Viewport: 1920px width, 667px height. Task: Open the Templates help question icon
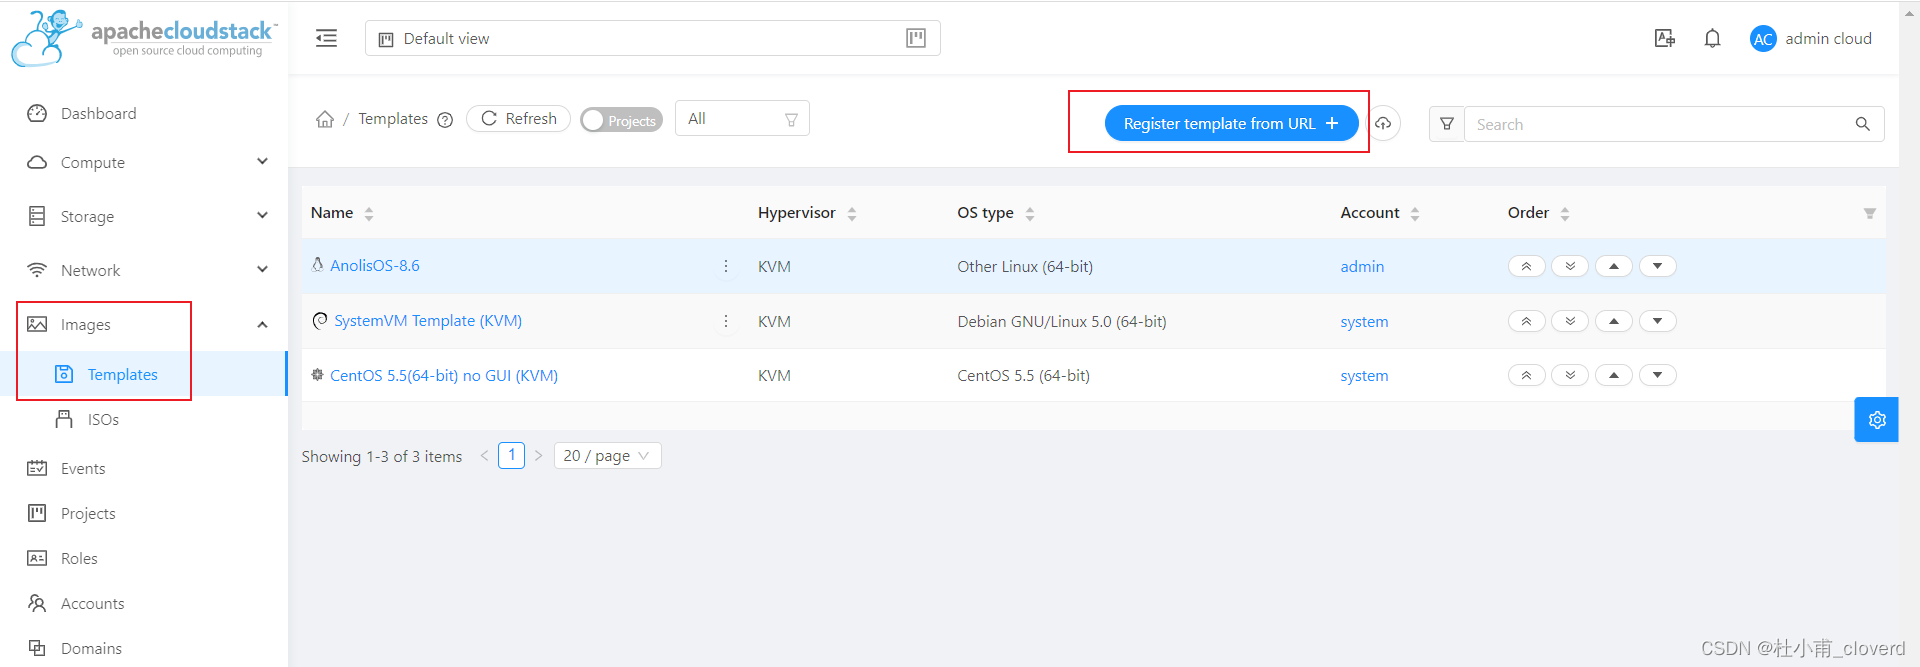click(x=445, y=120)
